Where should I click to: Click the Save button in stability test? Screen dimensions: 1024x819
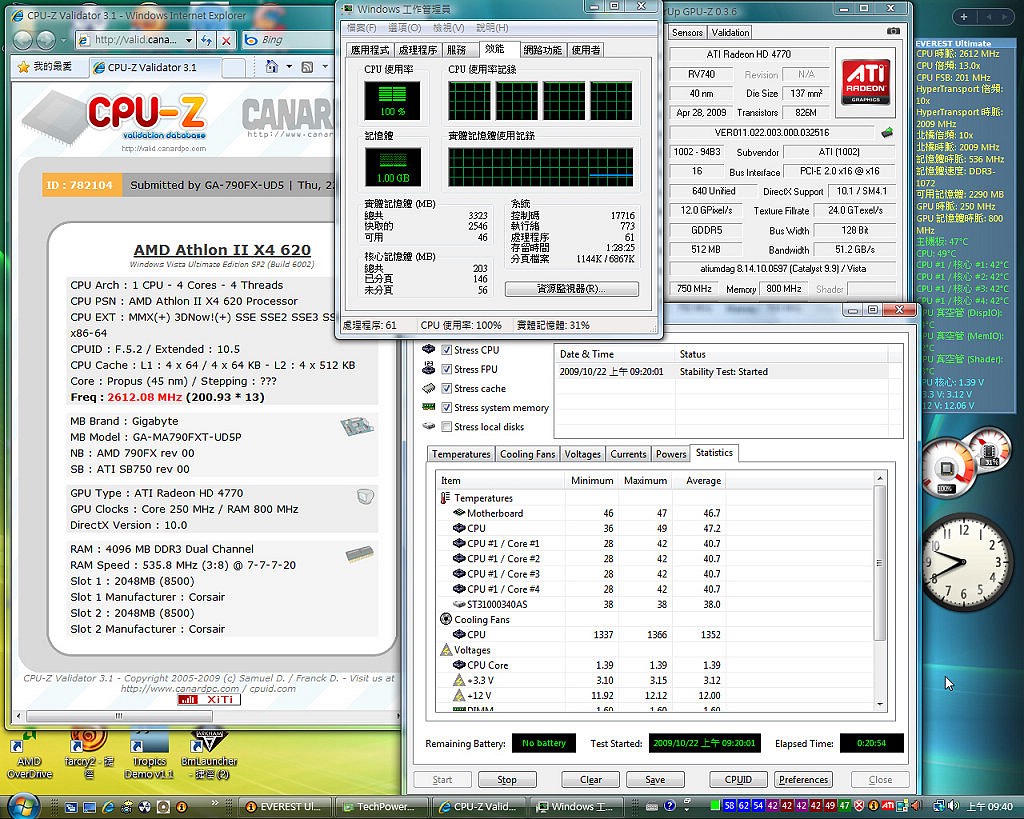(x=655, y=779)
